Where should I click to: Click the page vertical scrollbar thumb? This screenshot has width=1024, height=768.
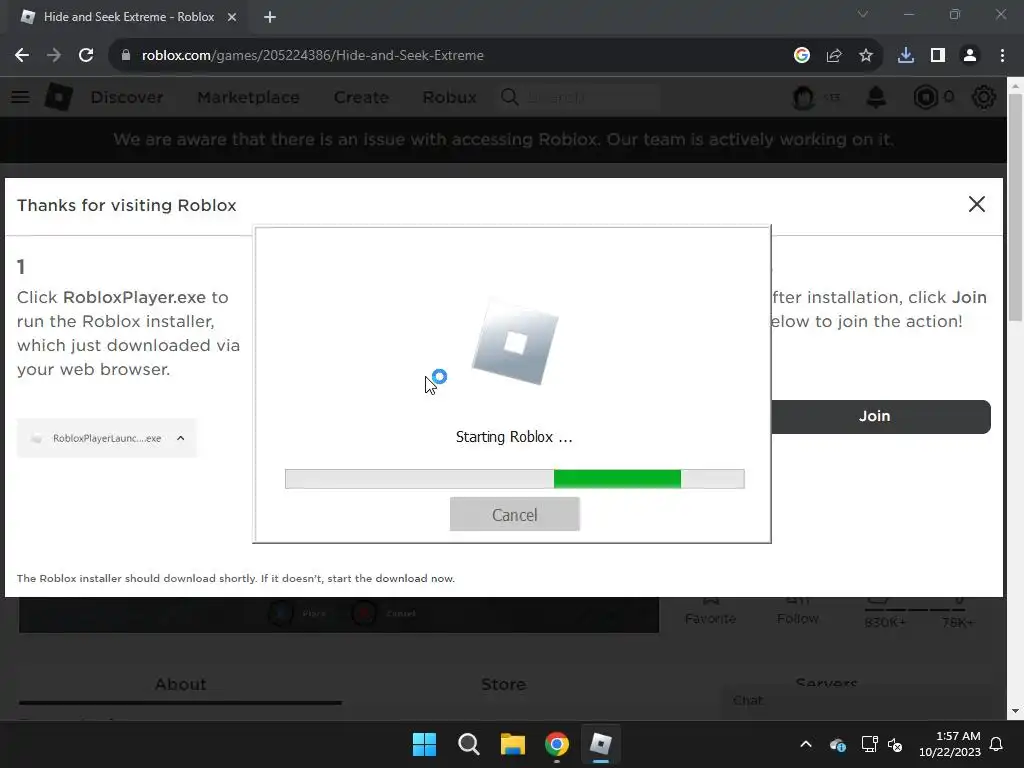1015,207
